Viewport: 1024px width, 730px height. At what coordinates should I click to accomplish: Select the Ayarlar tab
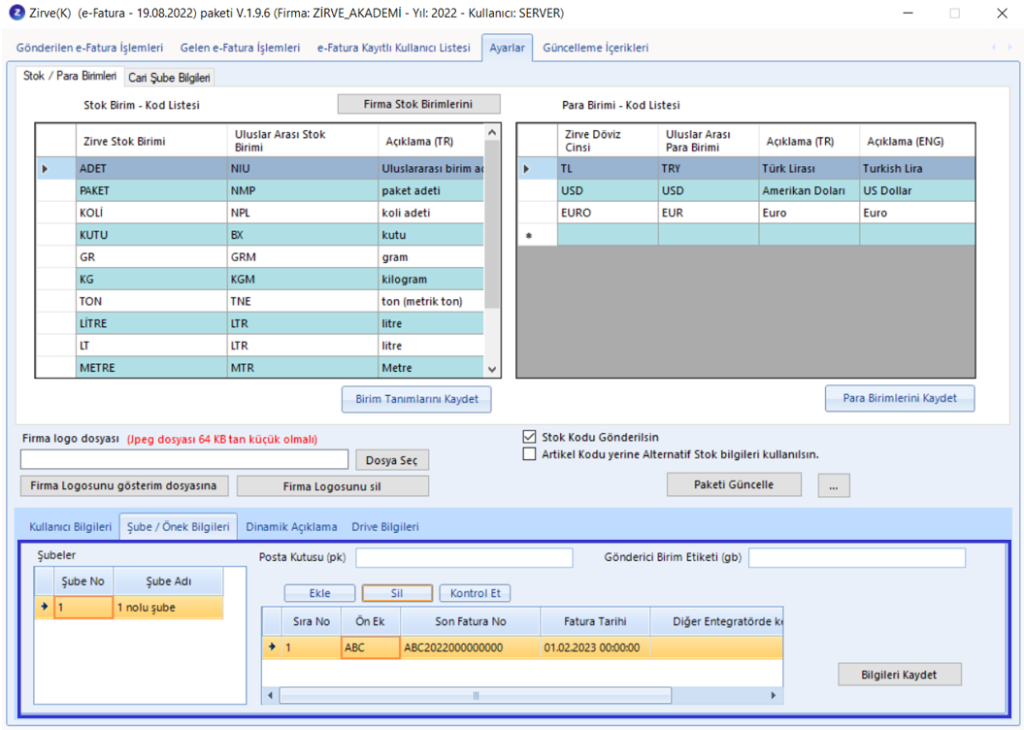click(507, 48)
